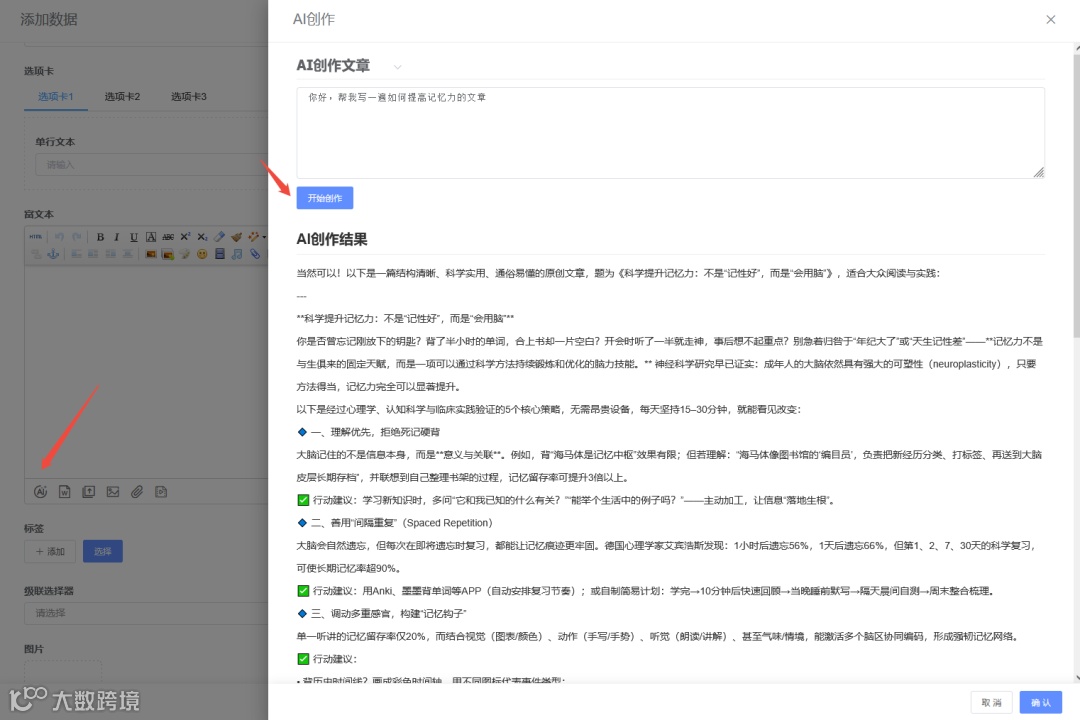Click the eraser clear-format icon
This screenshot has width=1080, height=720.
coord(219,237)
